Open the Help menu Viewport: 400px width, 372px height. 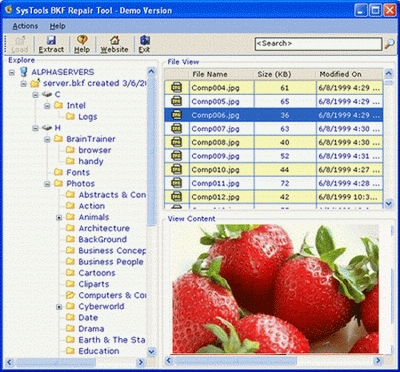tap(57, 26)
